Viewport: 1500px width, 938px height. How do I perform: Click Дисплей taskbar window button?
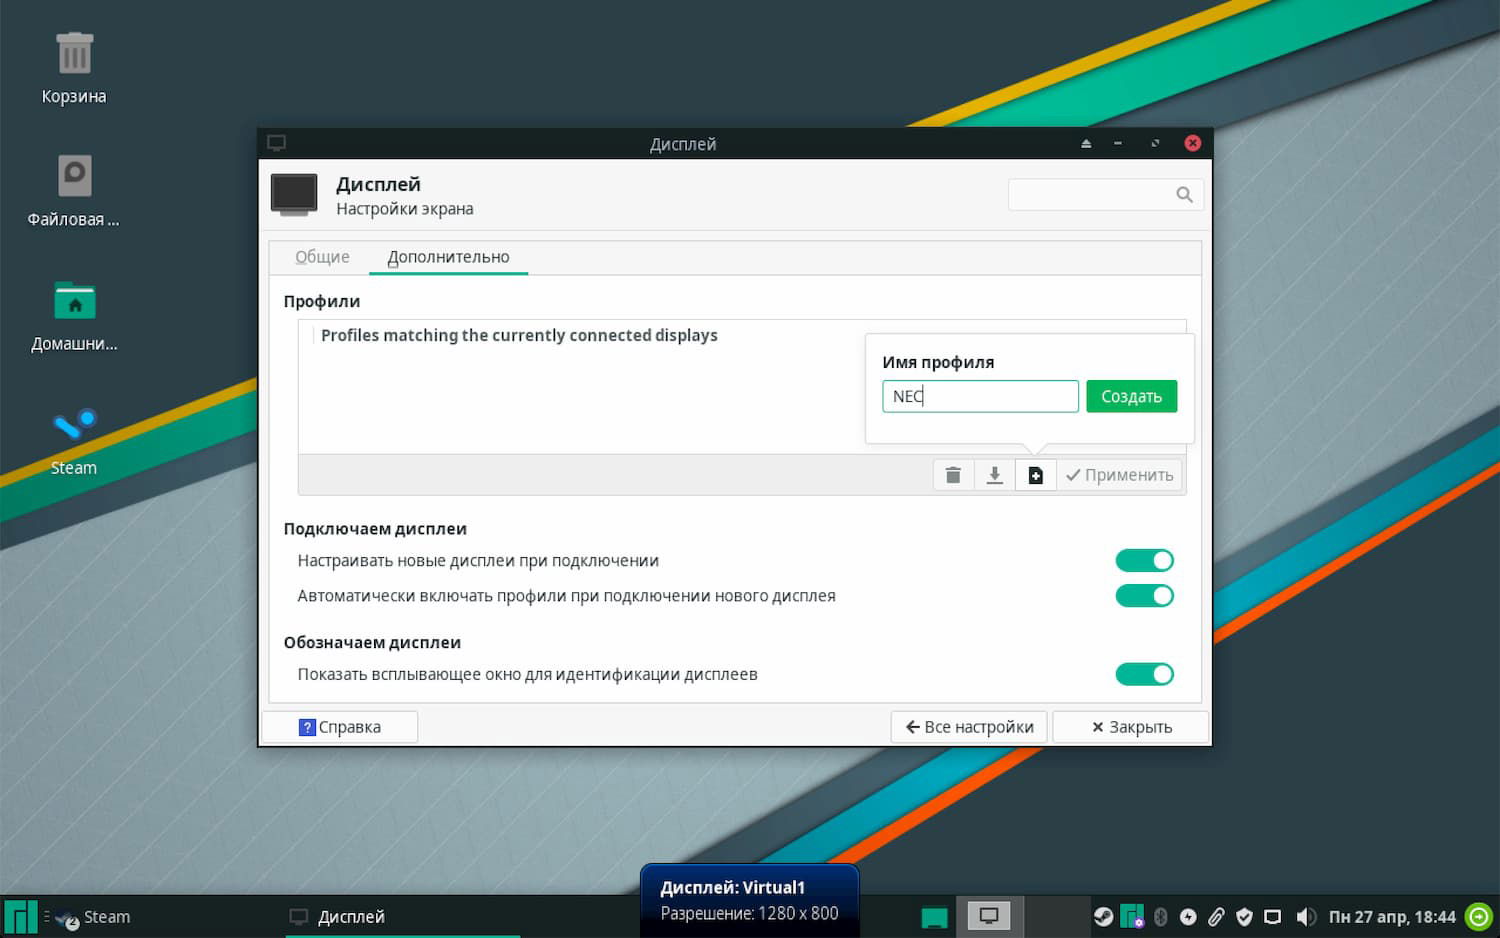[403, 917]
